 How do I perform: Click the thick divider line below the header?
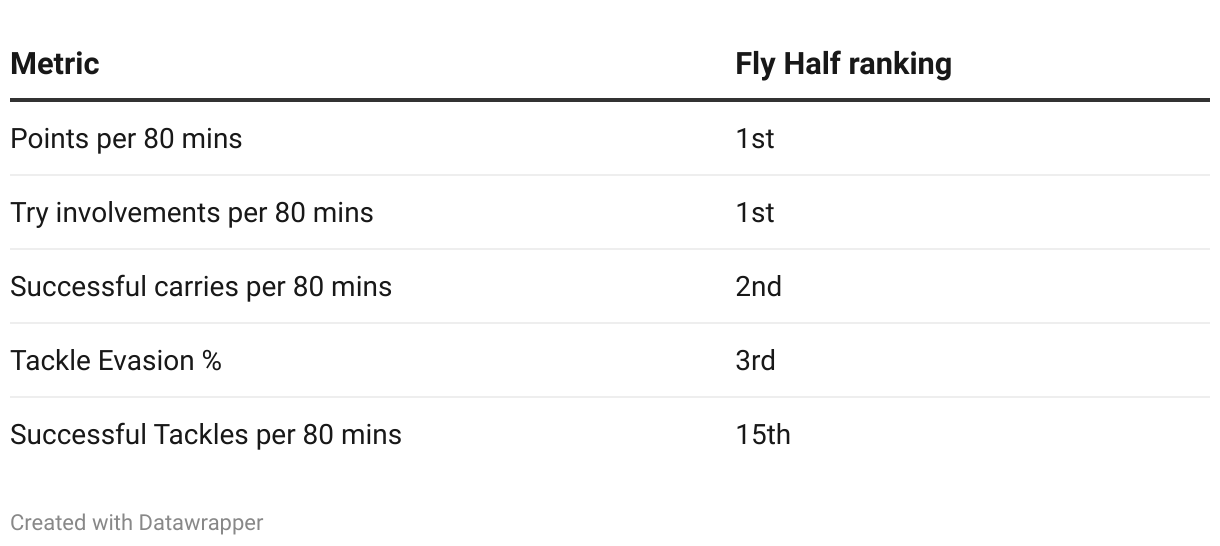(x=610, y=100)
